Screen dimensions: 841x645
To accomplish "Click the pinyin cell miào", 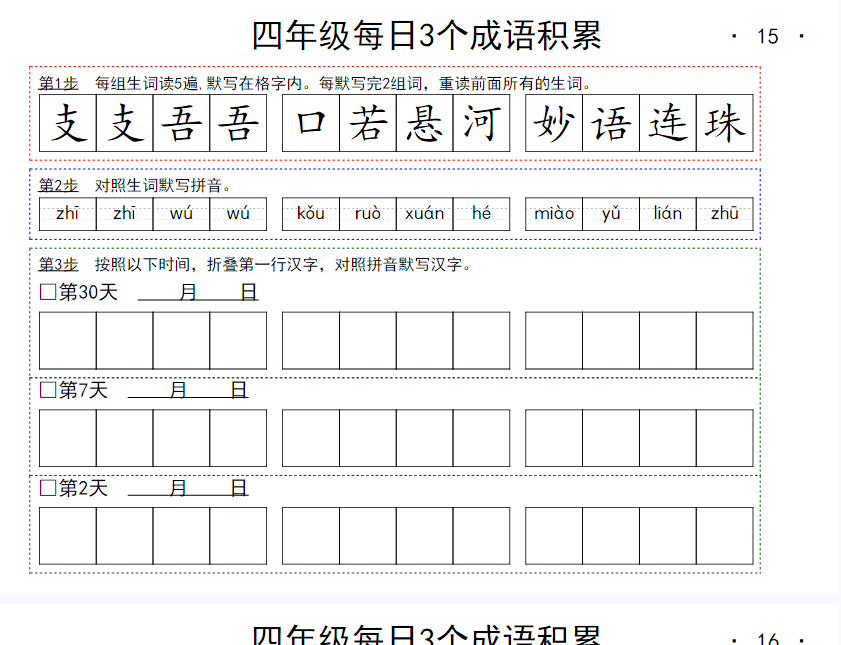I will (554, 213).
